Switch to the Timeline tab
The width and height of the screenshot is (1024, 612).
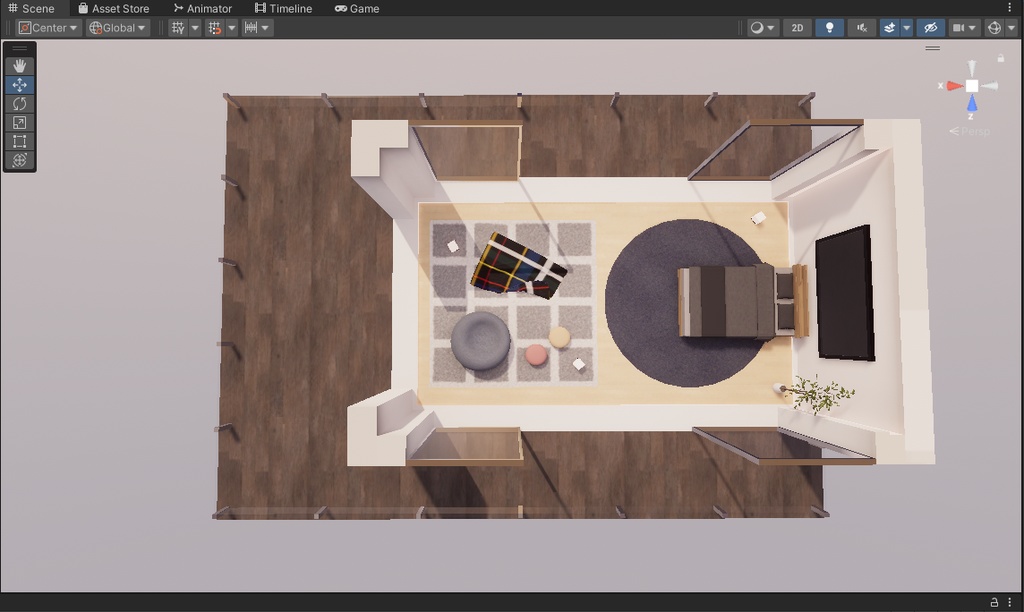[x=283, y=8]
